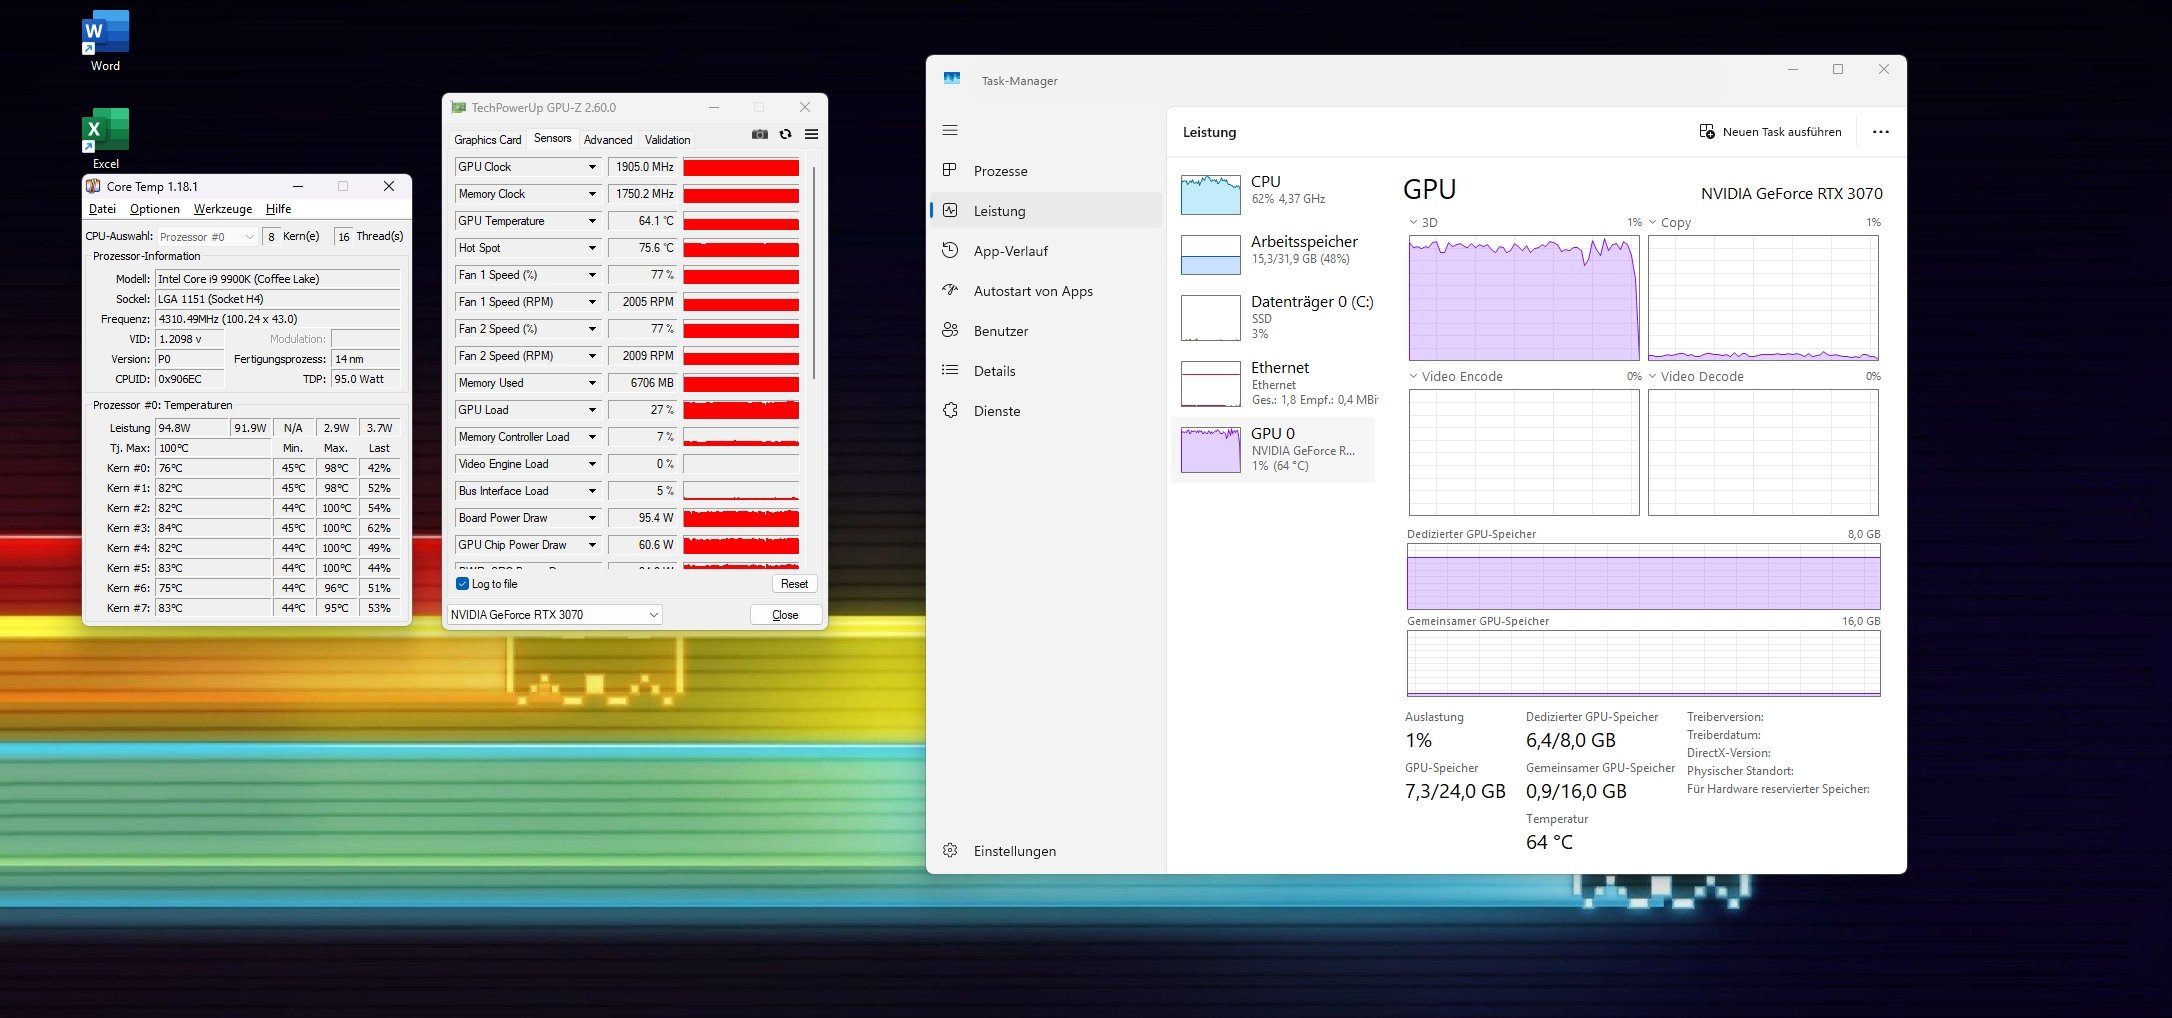Select the Datenträger 0 (C:) entry
Screen dimensions: 2172x1018
[x=1274, y=317]
